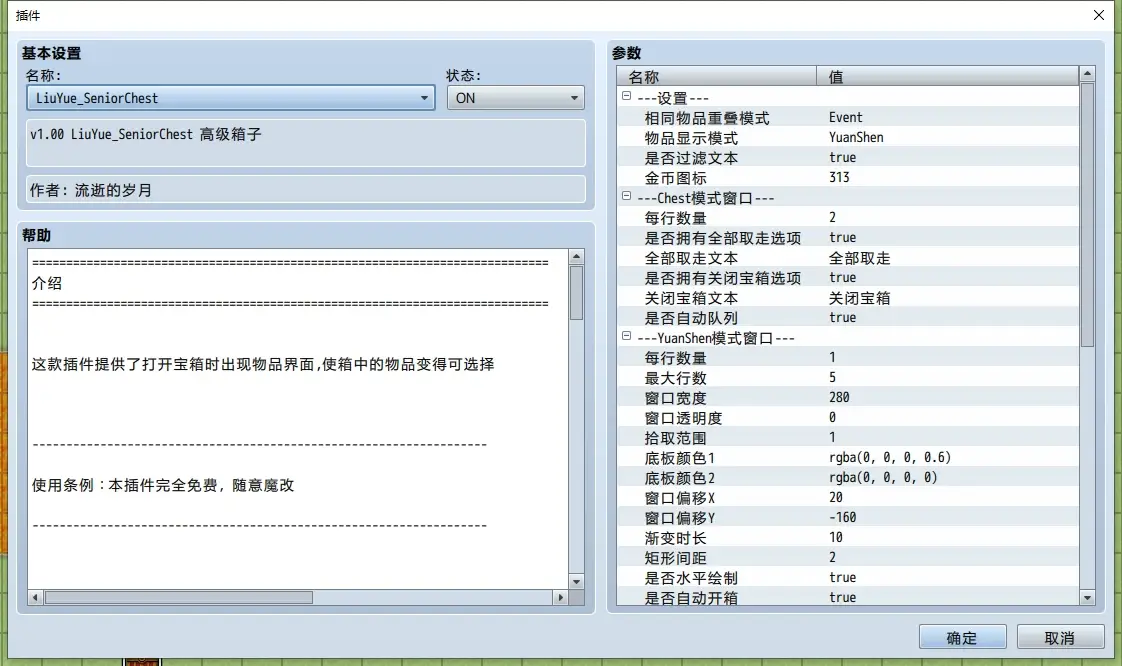The height and width of the screenshot is (666, 1122).
Task: Select the 渐变时长 parameter row
Action: tap(848, 537)
